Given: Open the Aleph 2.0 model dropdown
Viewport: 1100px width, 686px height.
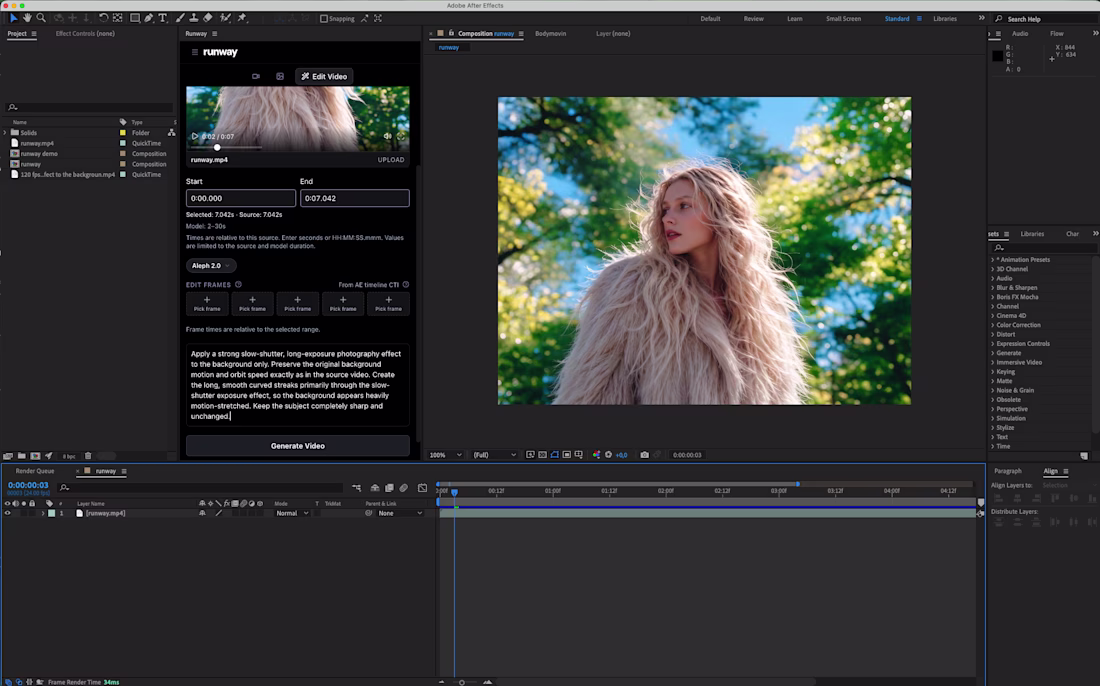Looking at the screenshot, I should pyautogui.click(x=210, y=266).
